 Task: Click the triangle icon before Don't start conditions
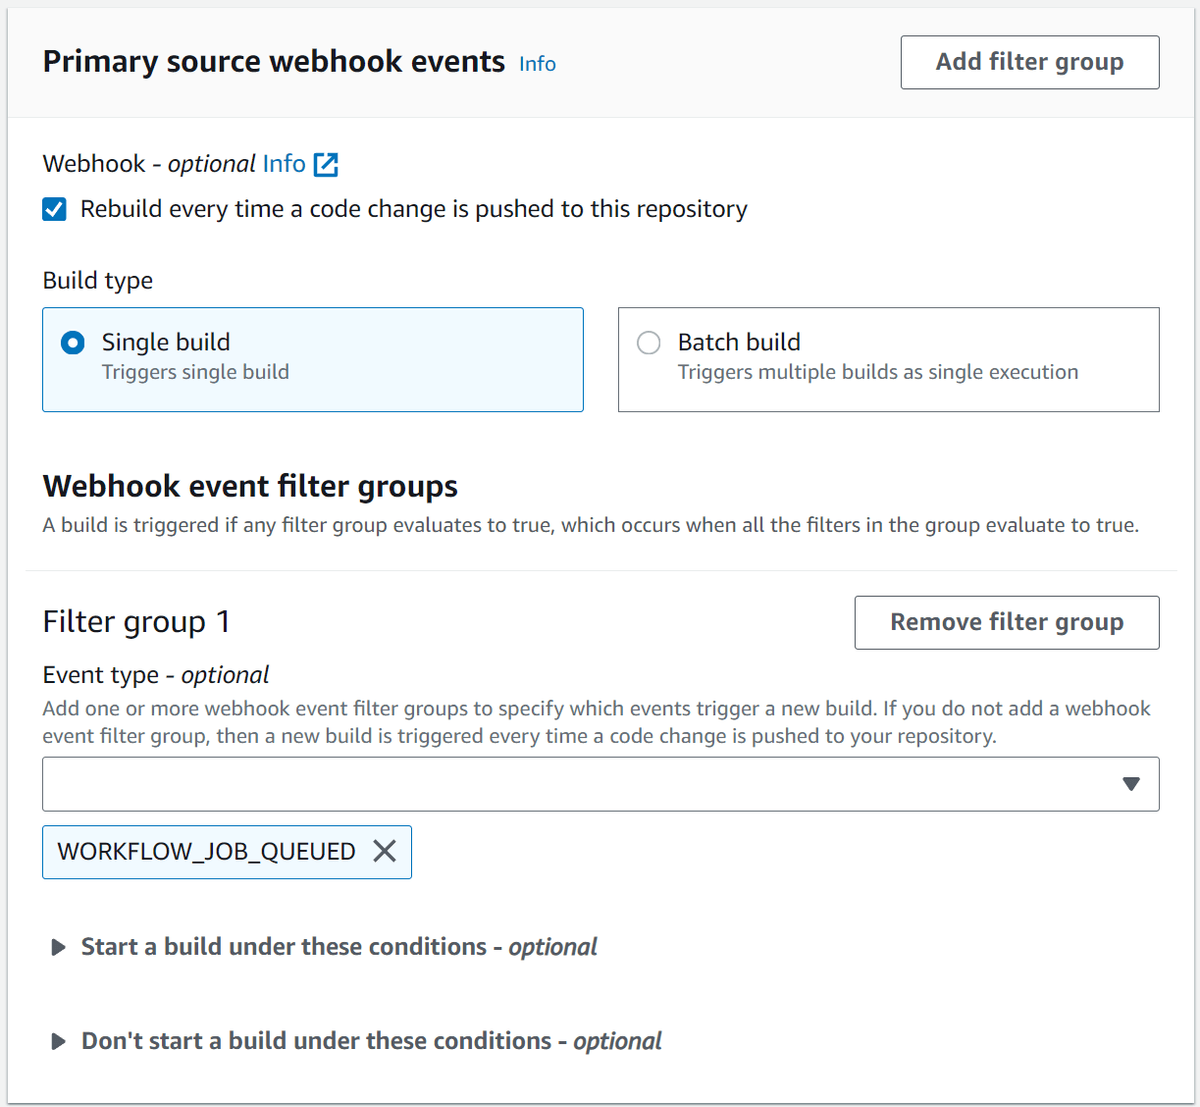(57, 1041)
